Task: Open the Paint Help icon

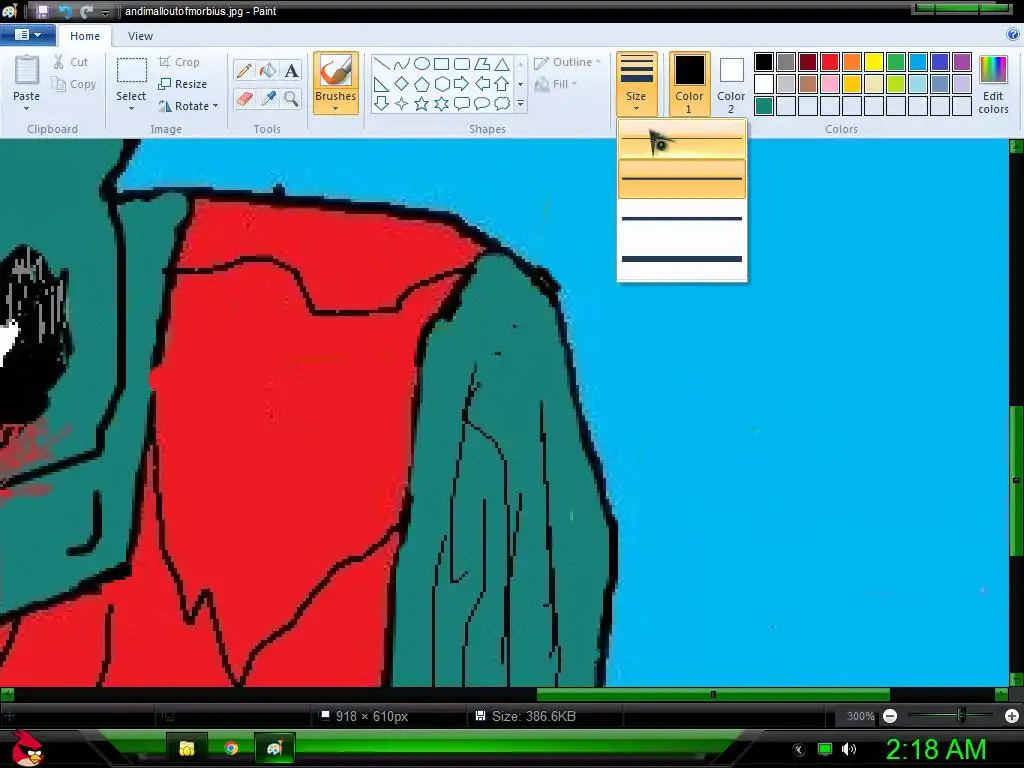Action: [1013, 35]
